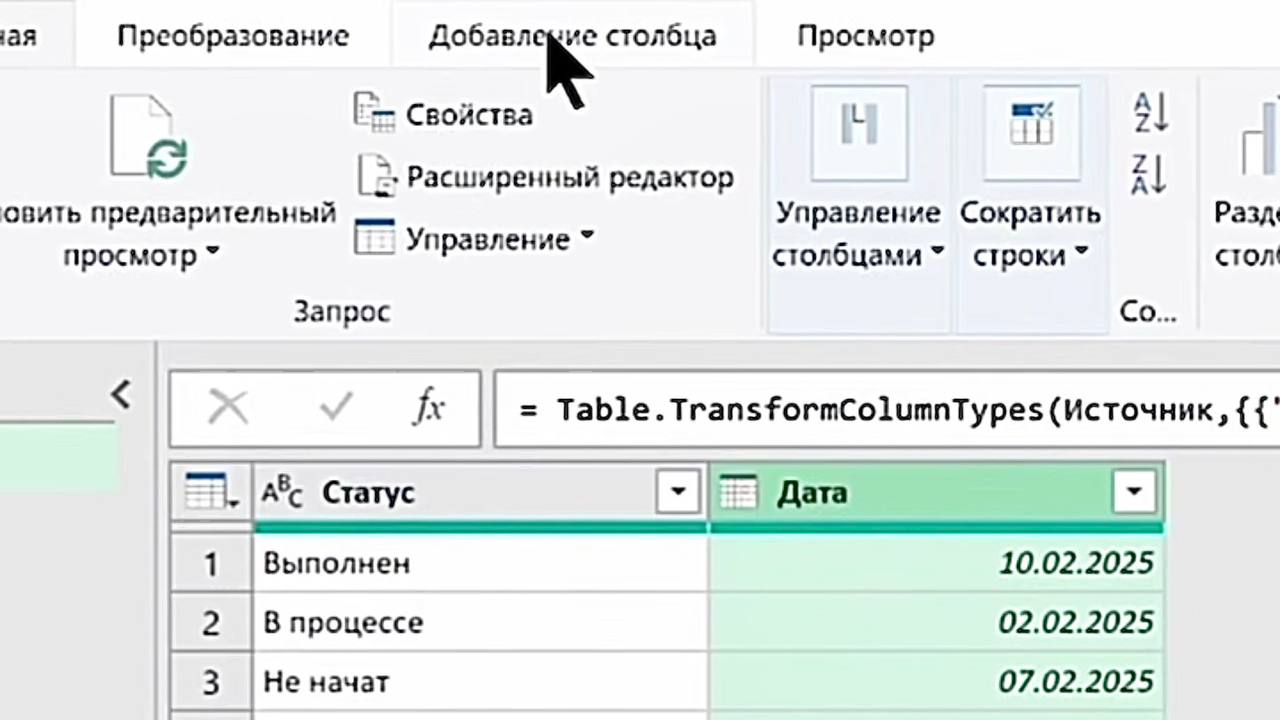Open the Статус column filter dropdown
This screenshot has height=720, width=1280.
679,492
